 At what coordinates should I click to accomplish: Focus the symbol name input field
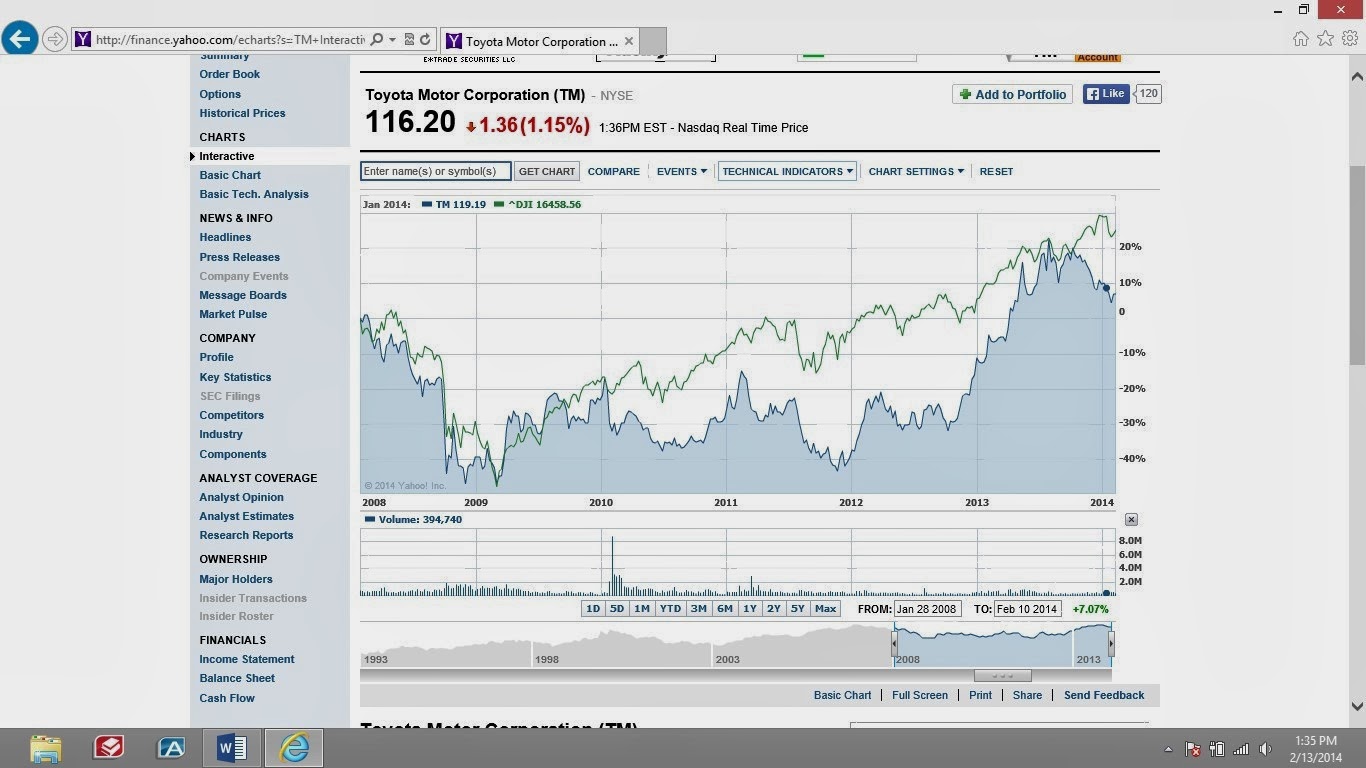coord(436,171)
